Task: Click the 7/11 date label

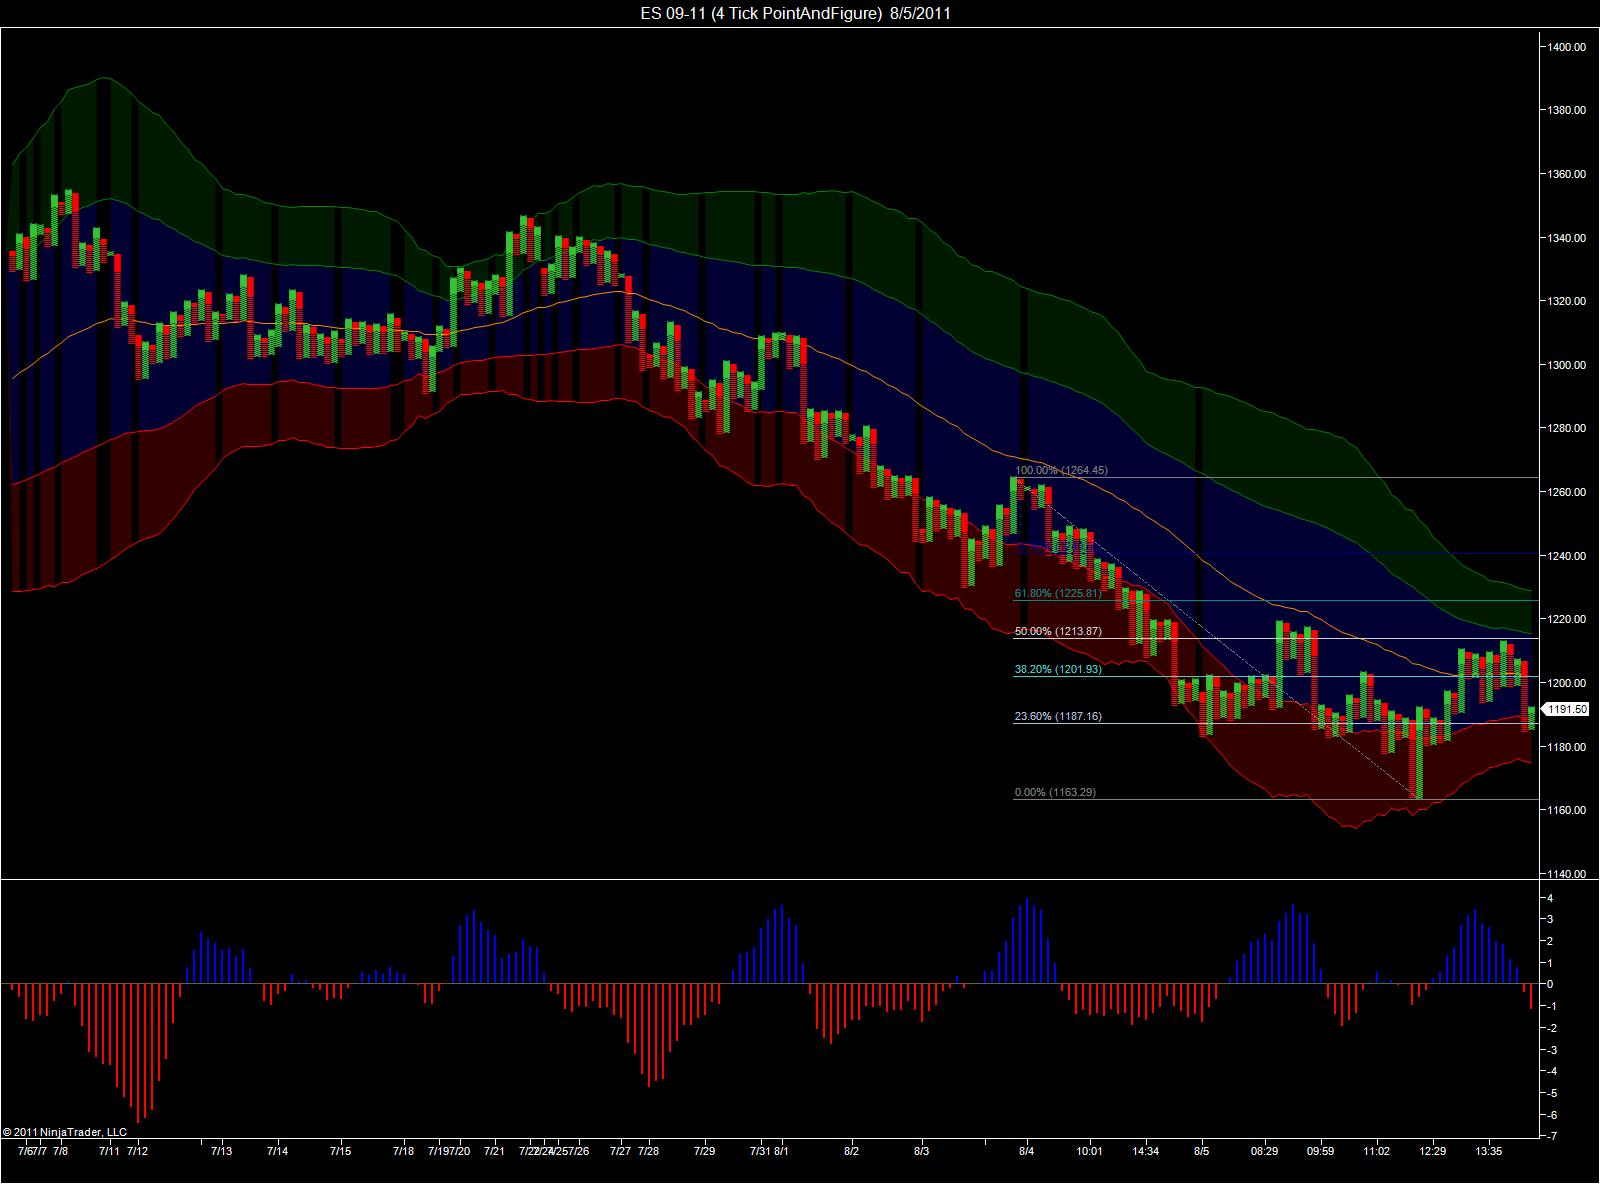Action: pyautogui.click(x=109, y=1151)
